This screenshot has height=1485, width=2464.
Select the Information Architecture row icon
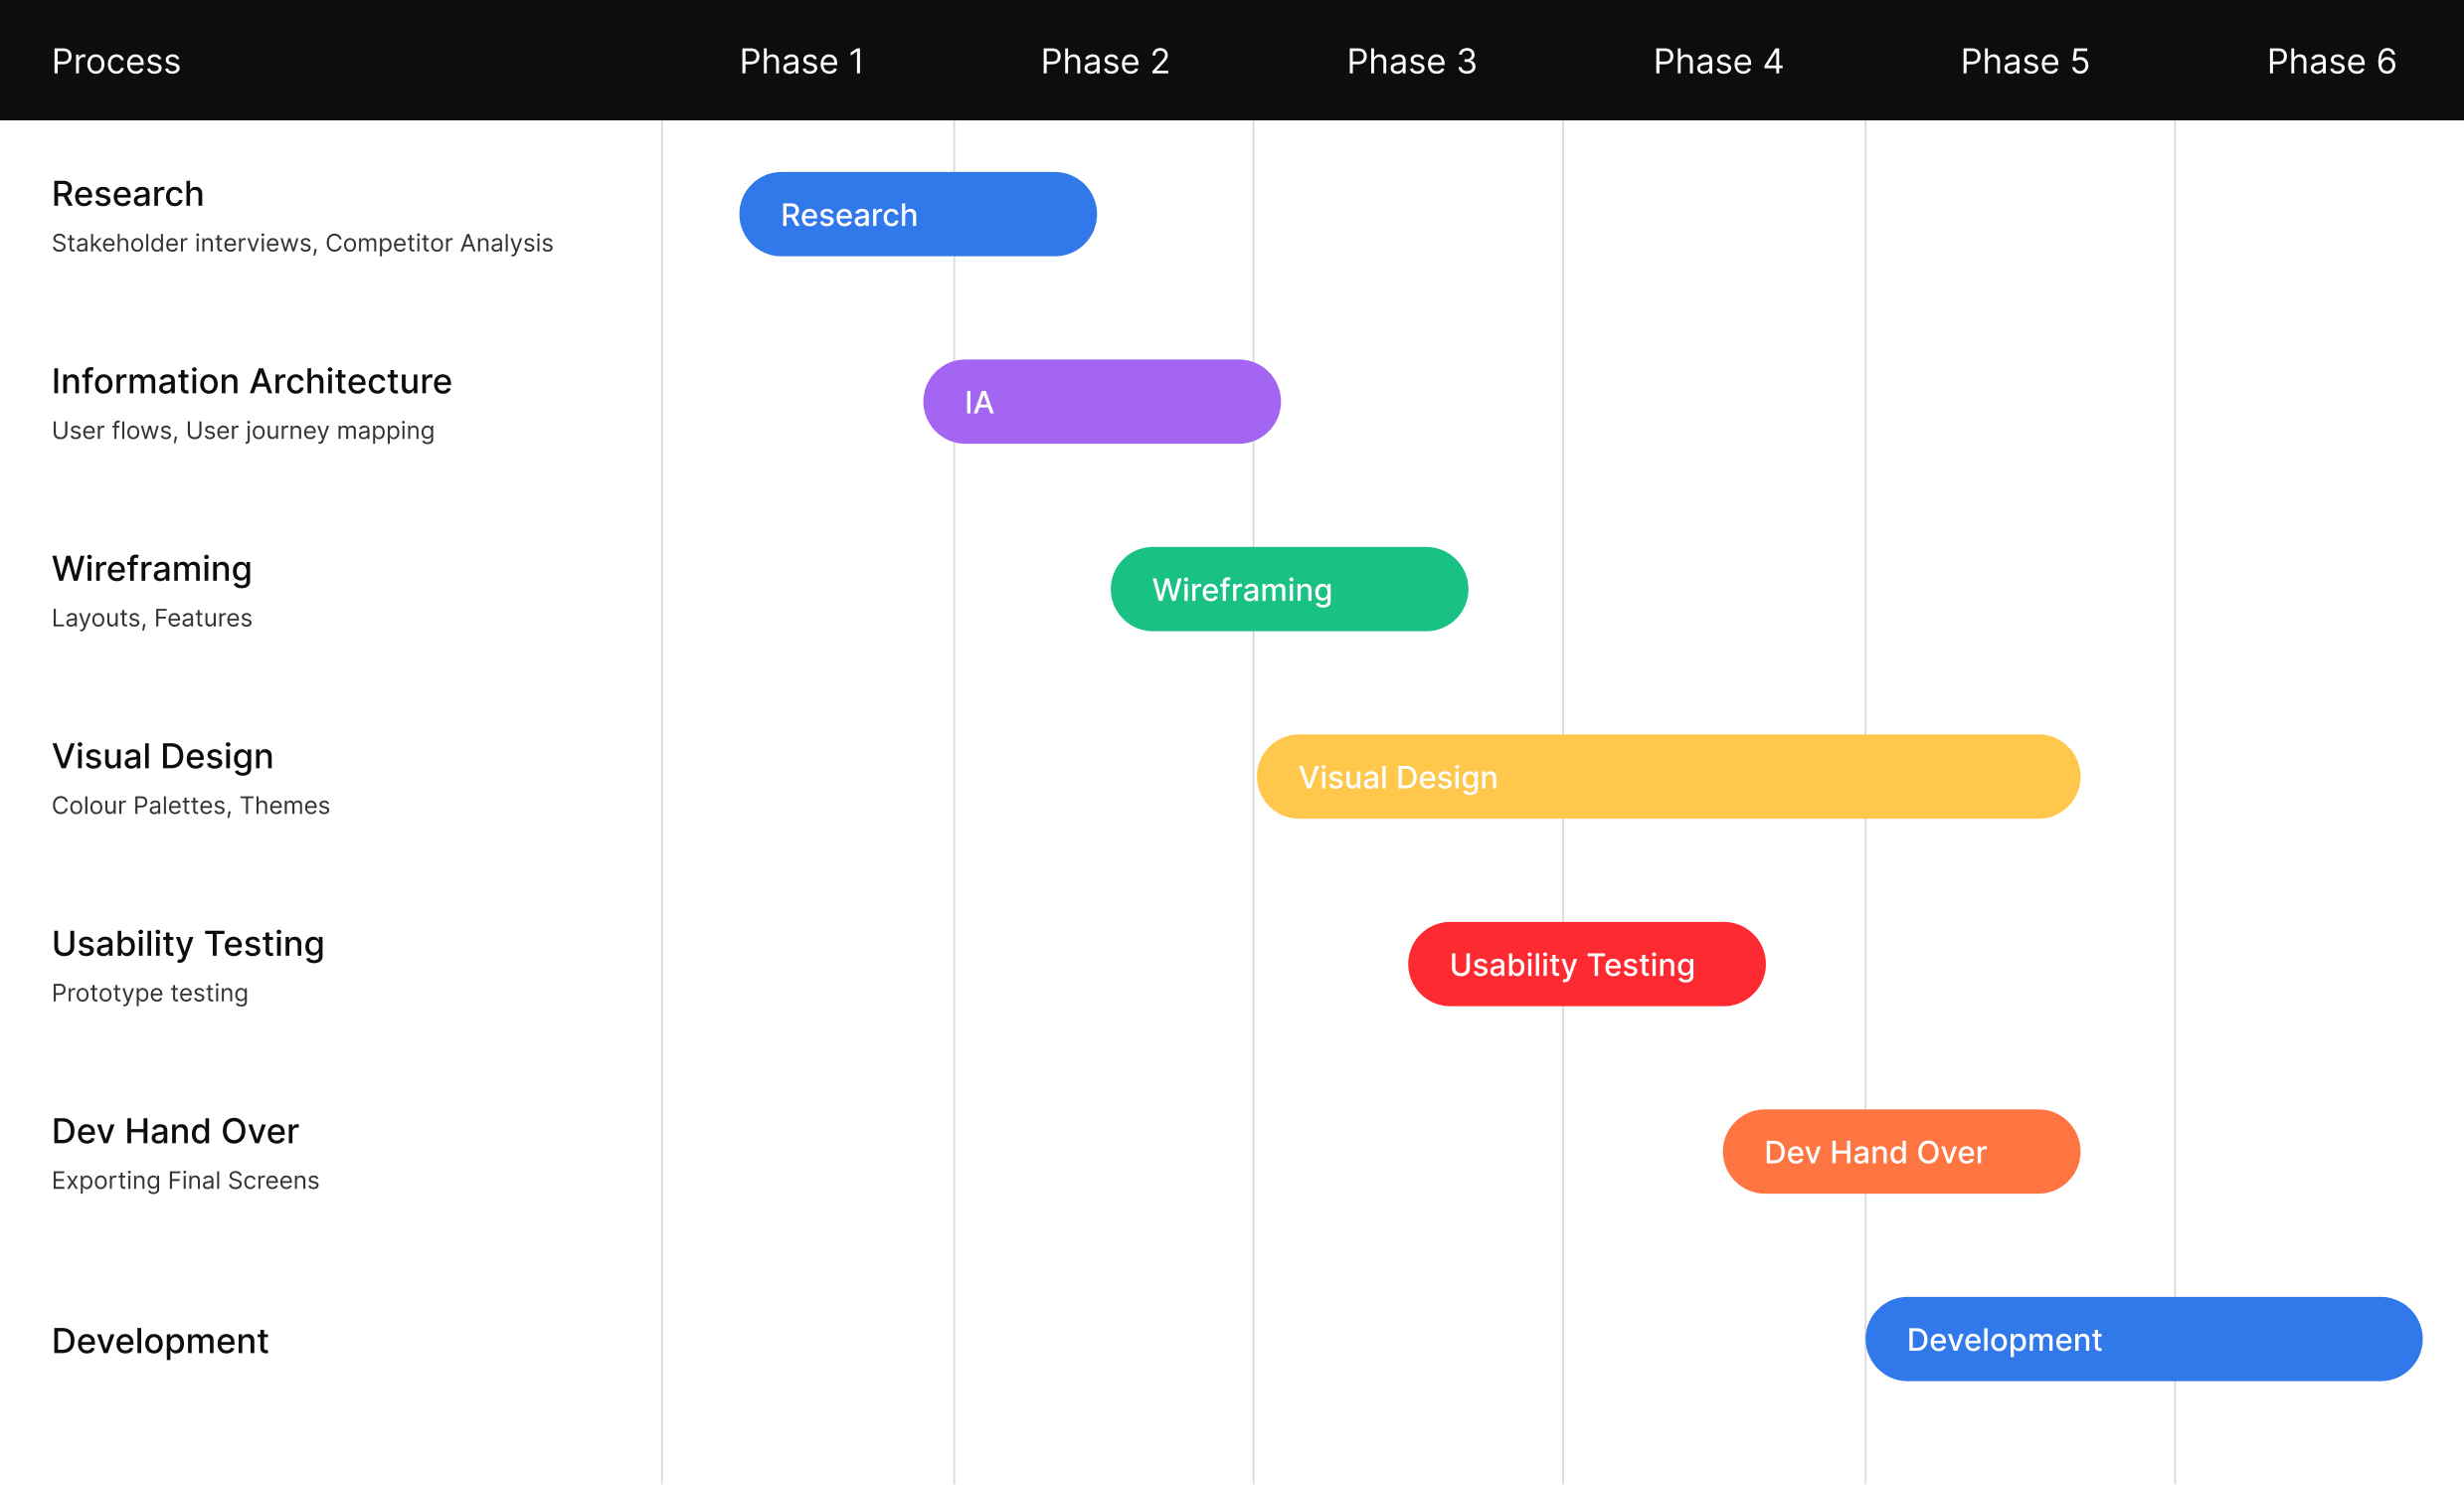point(1104,401)
